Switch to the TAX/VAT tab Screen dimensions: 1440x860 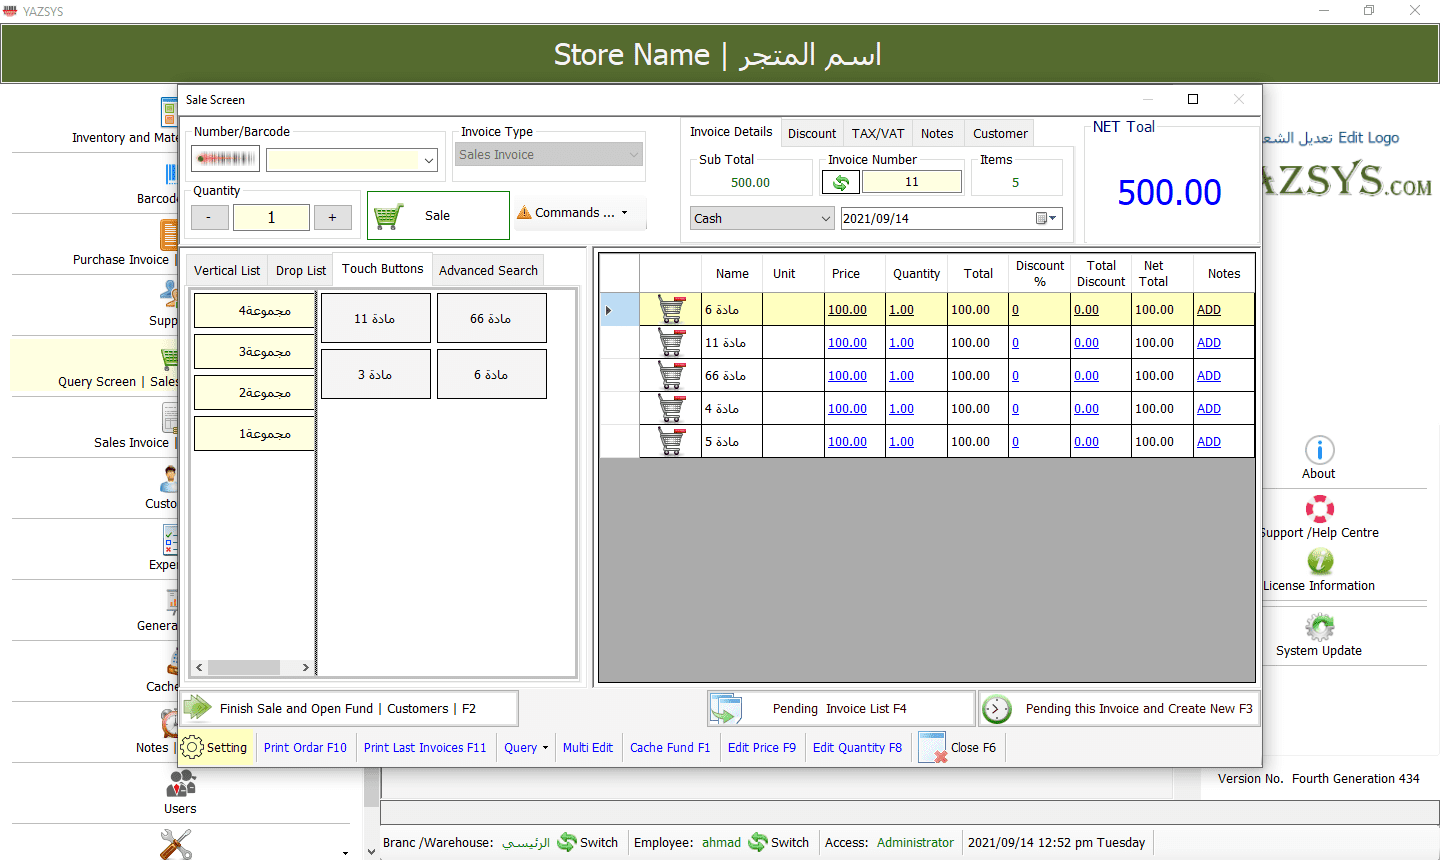(x=877, y=134)
